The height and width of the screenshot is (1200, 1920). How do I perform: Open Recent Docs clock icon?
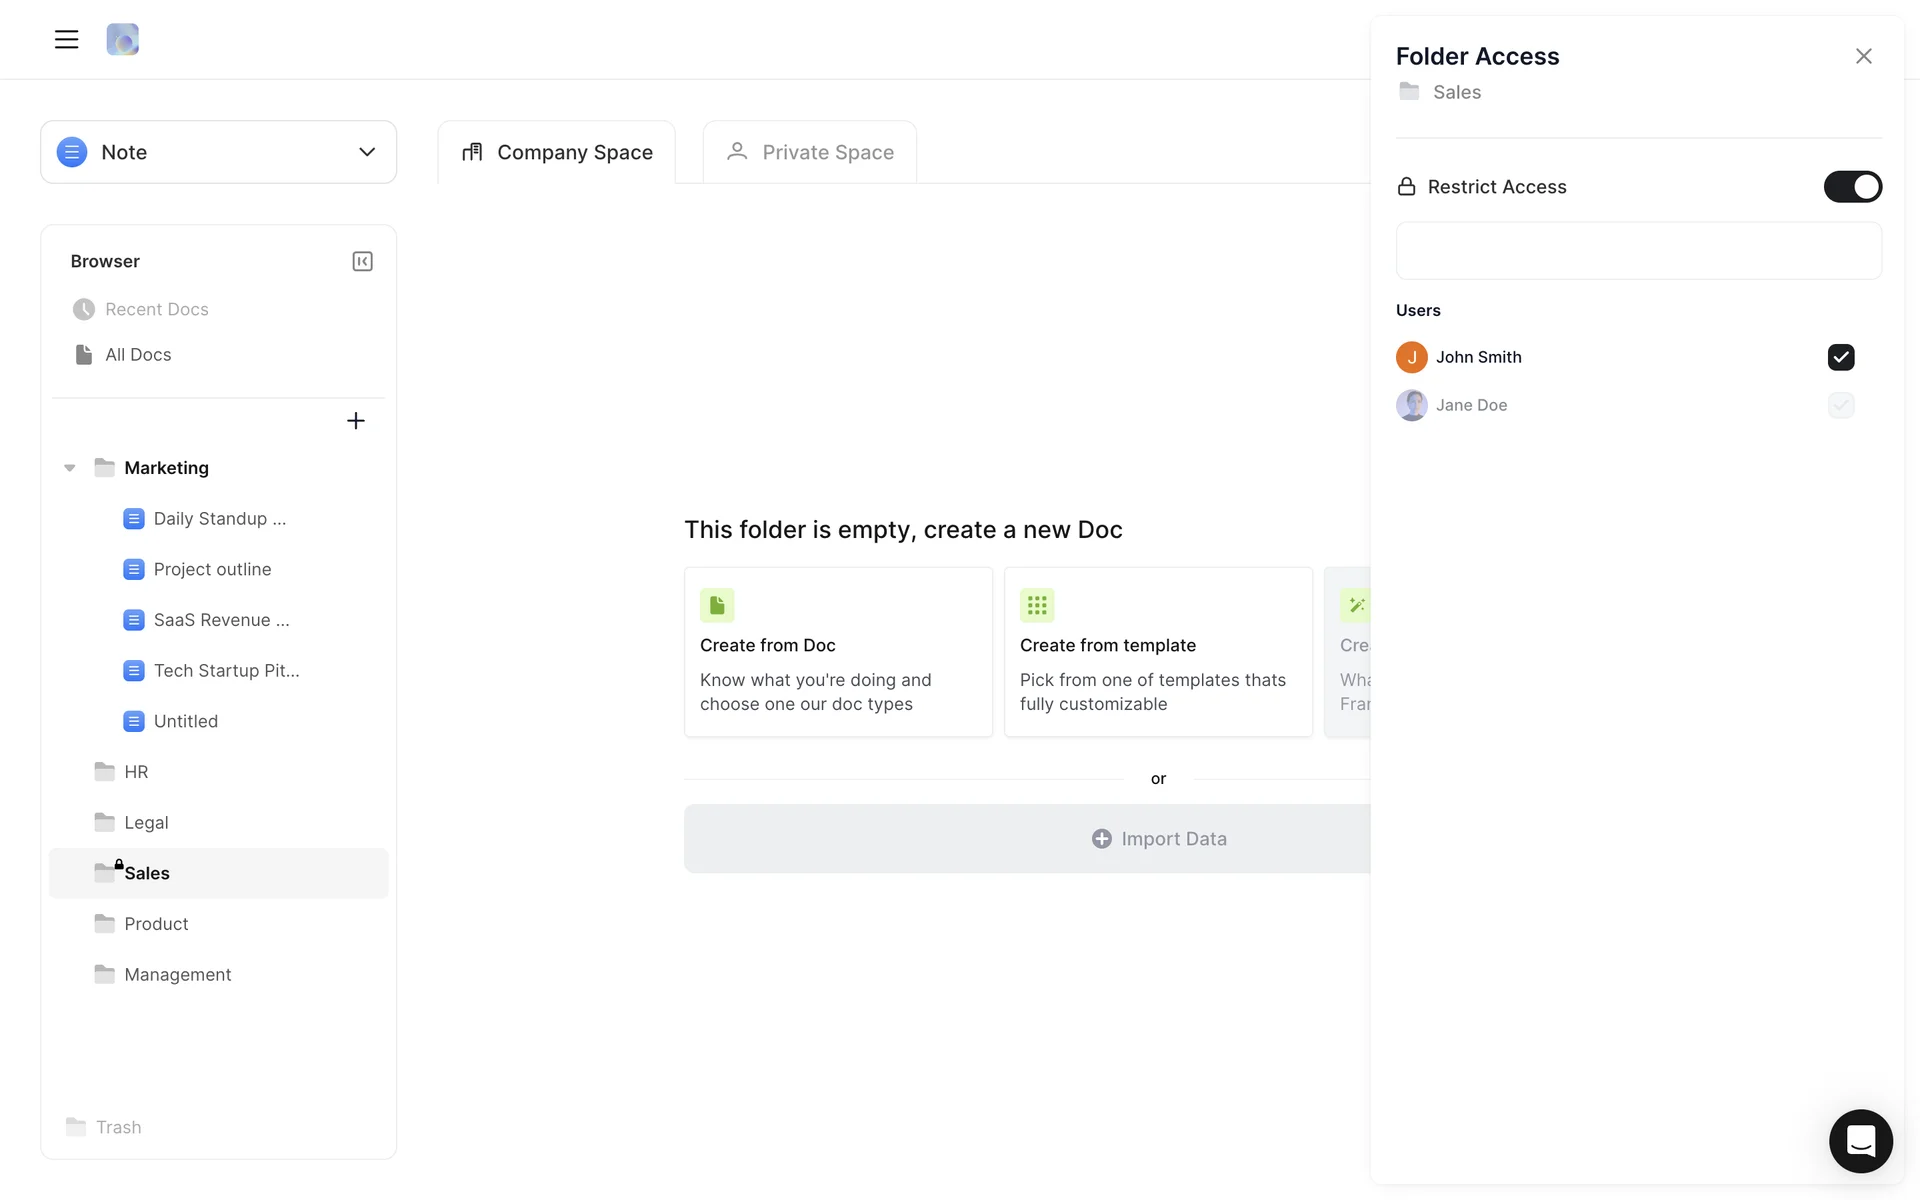[84, 310]
